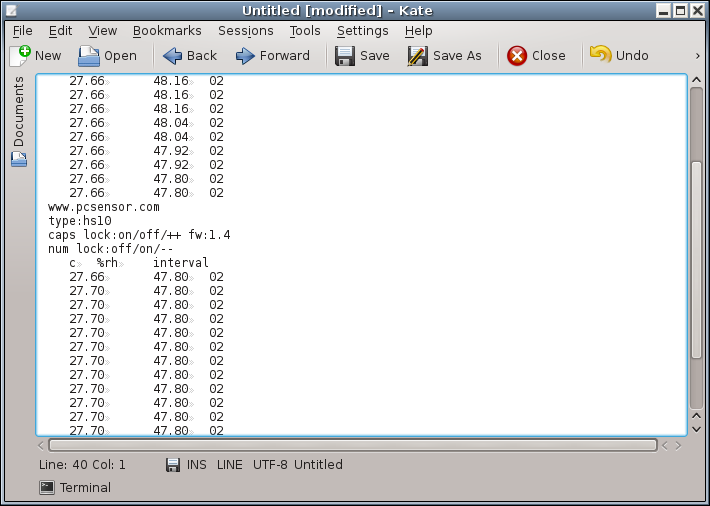Image resolution: width=710 pixels, height=506 pixels.
Task: Click the modified-state floppy icon in status bar
Action: point(173,465)
